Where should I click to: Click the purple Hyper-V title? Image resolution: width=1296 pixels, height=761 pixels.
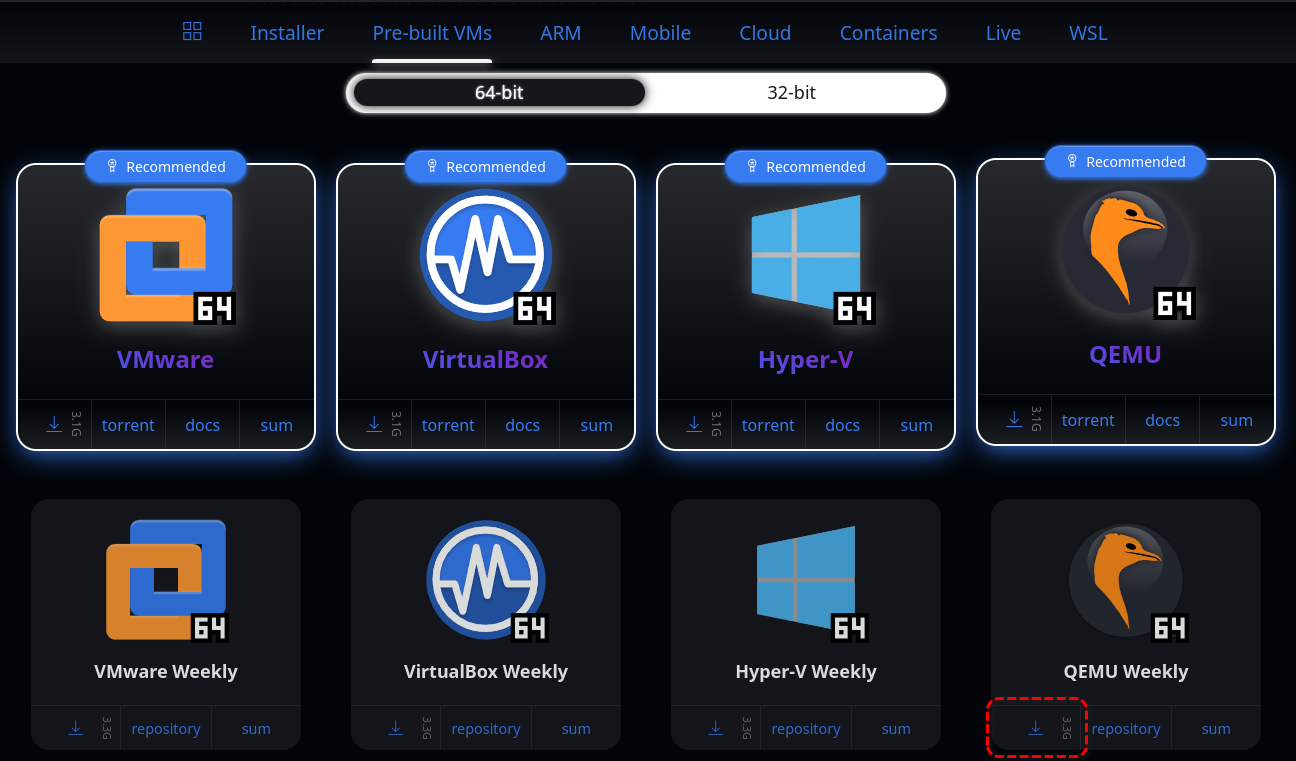click(x=806, y=359)
